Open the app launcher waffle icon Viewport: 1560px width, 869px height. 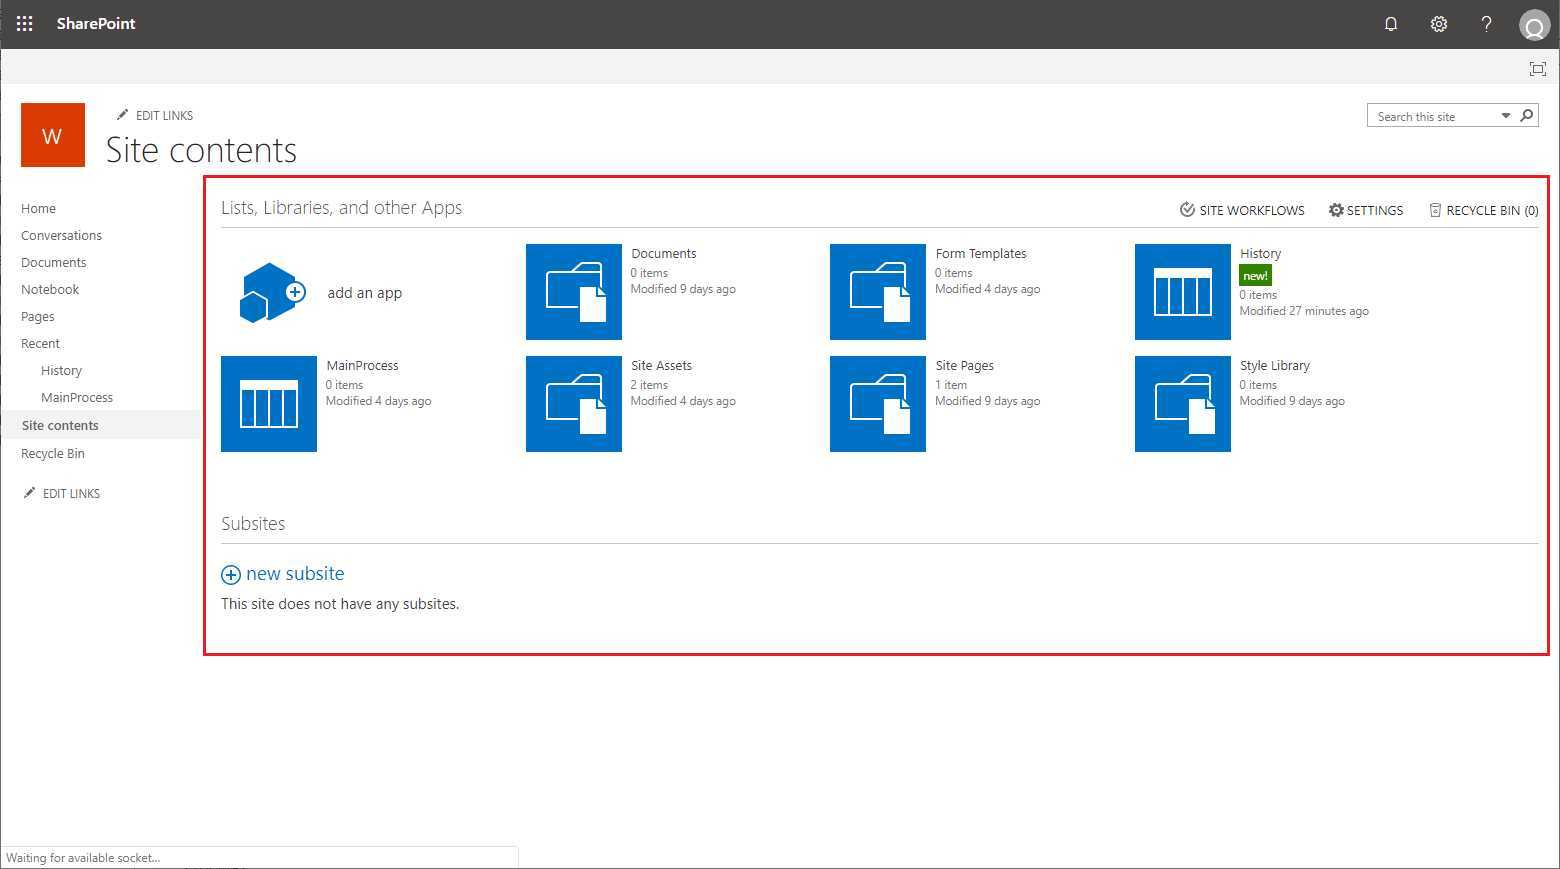point(25,24)
